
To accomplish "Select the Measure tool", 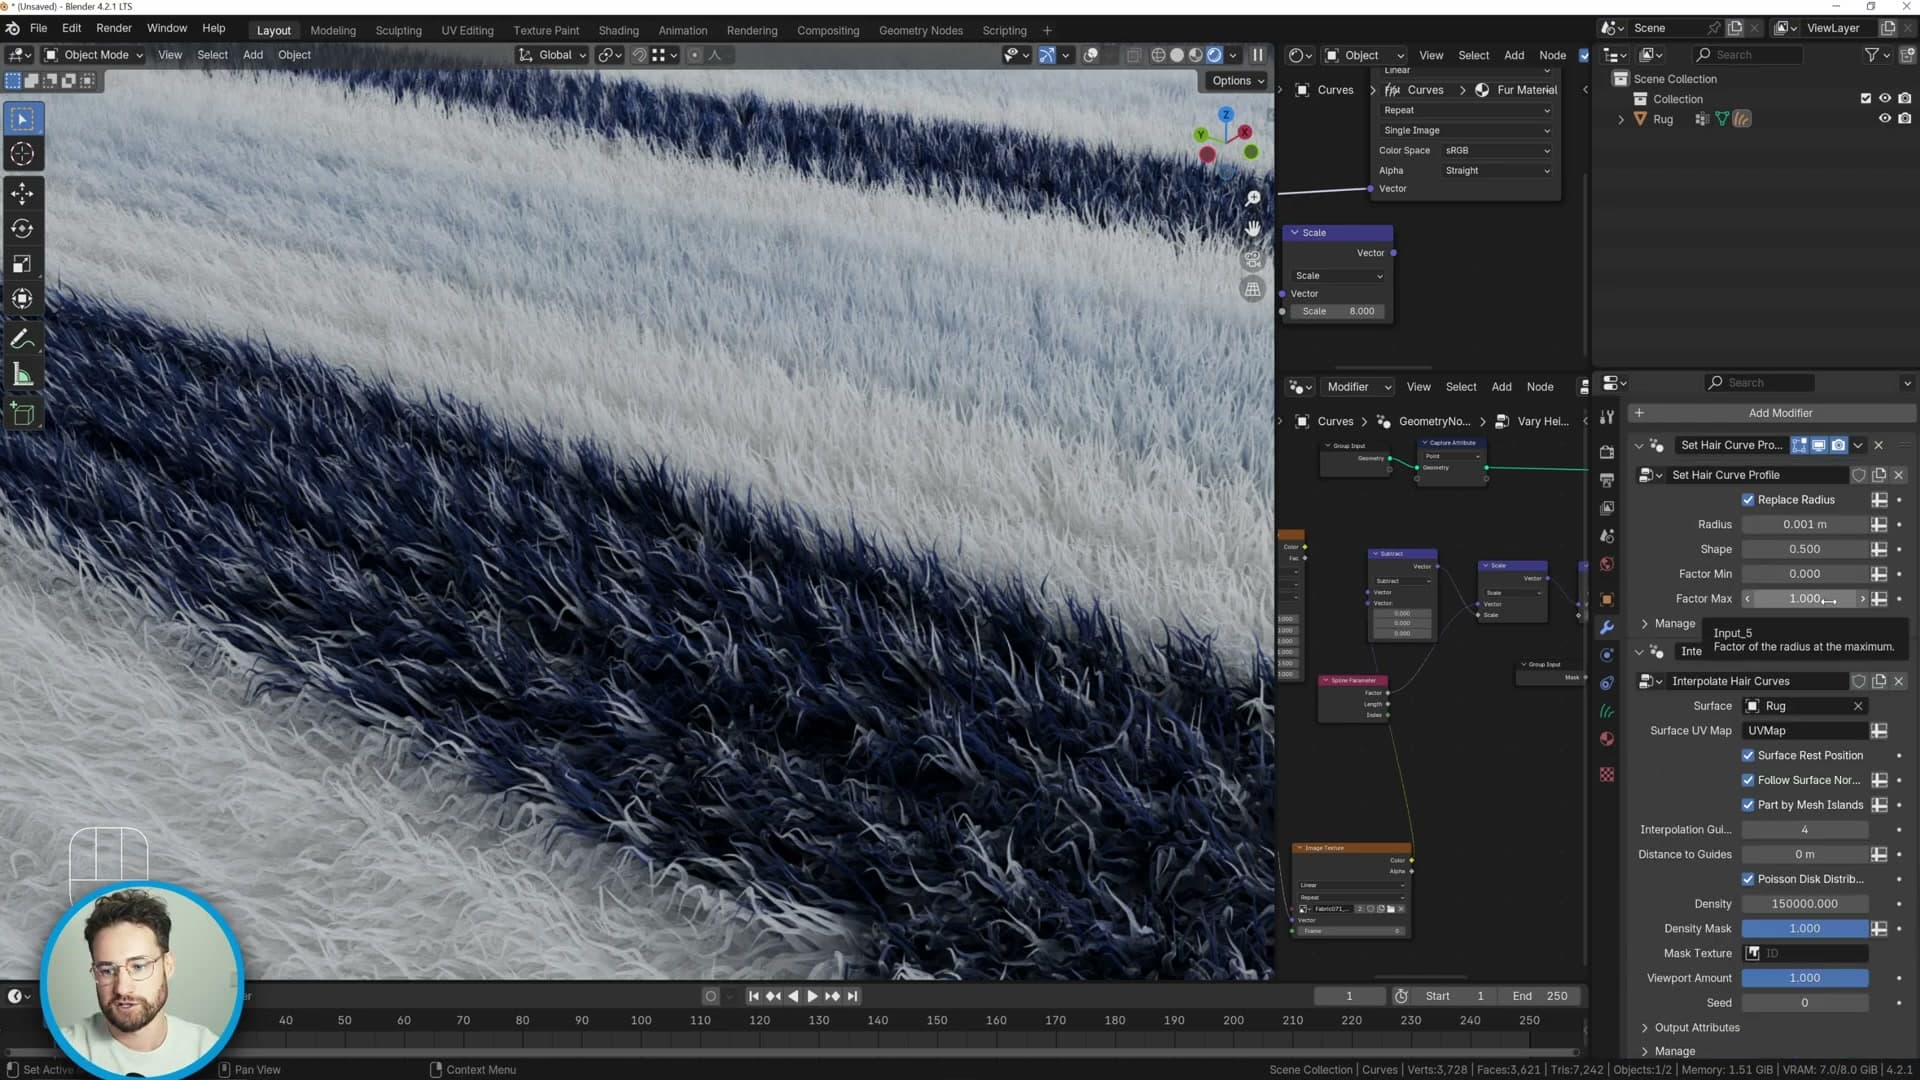I will [22, 375].
